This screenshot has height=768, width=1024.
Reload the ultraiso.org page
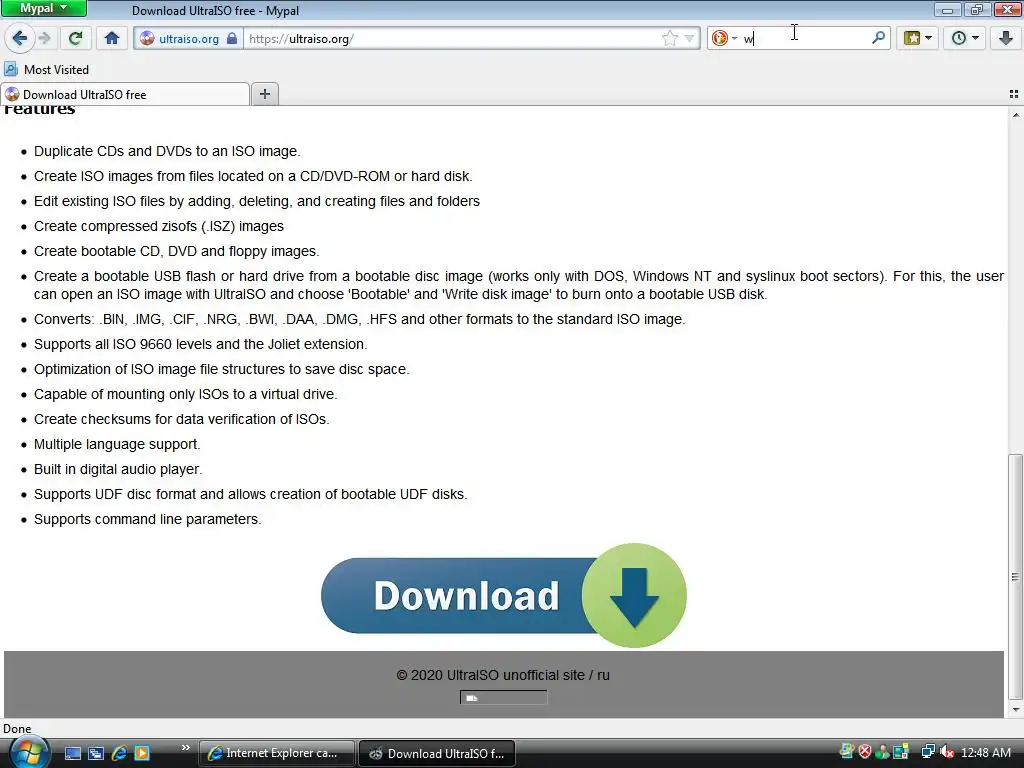pos(75,38)
